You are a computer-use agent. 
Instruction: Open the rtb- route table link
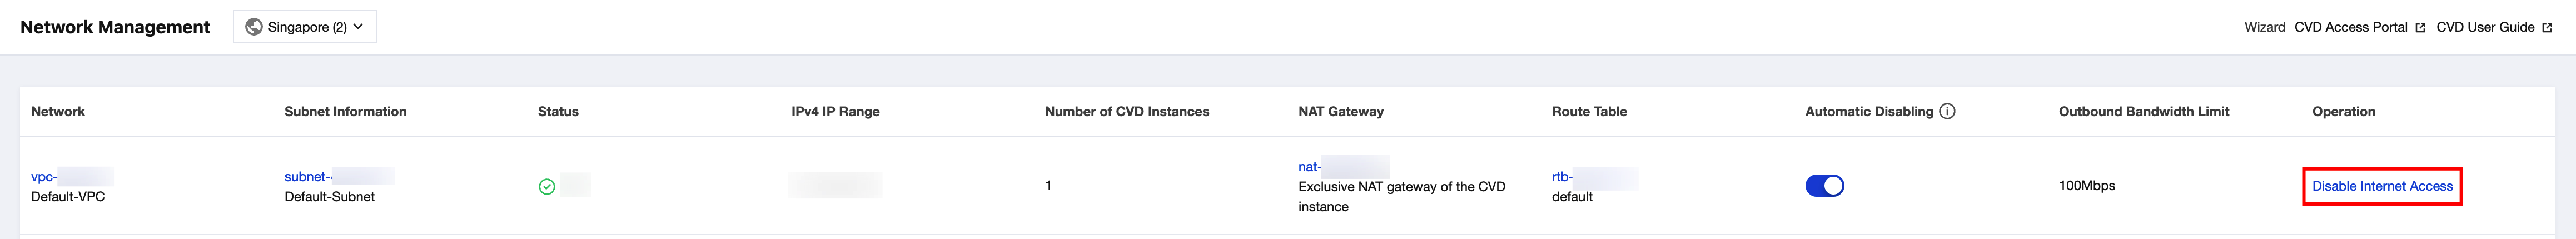coord(1562,177)
